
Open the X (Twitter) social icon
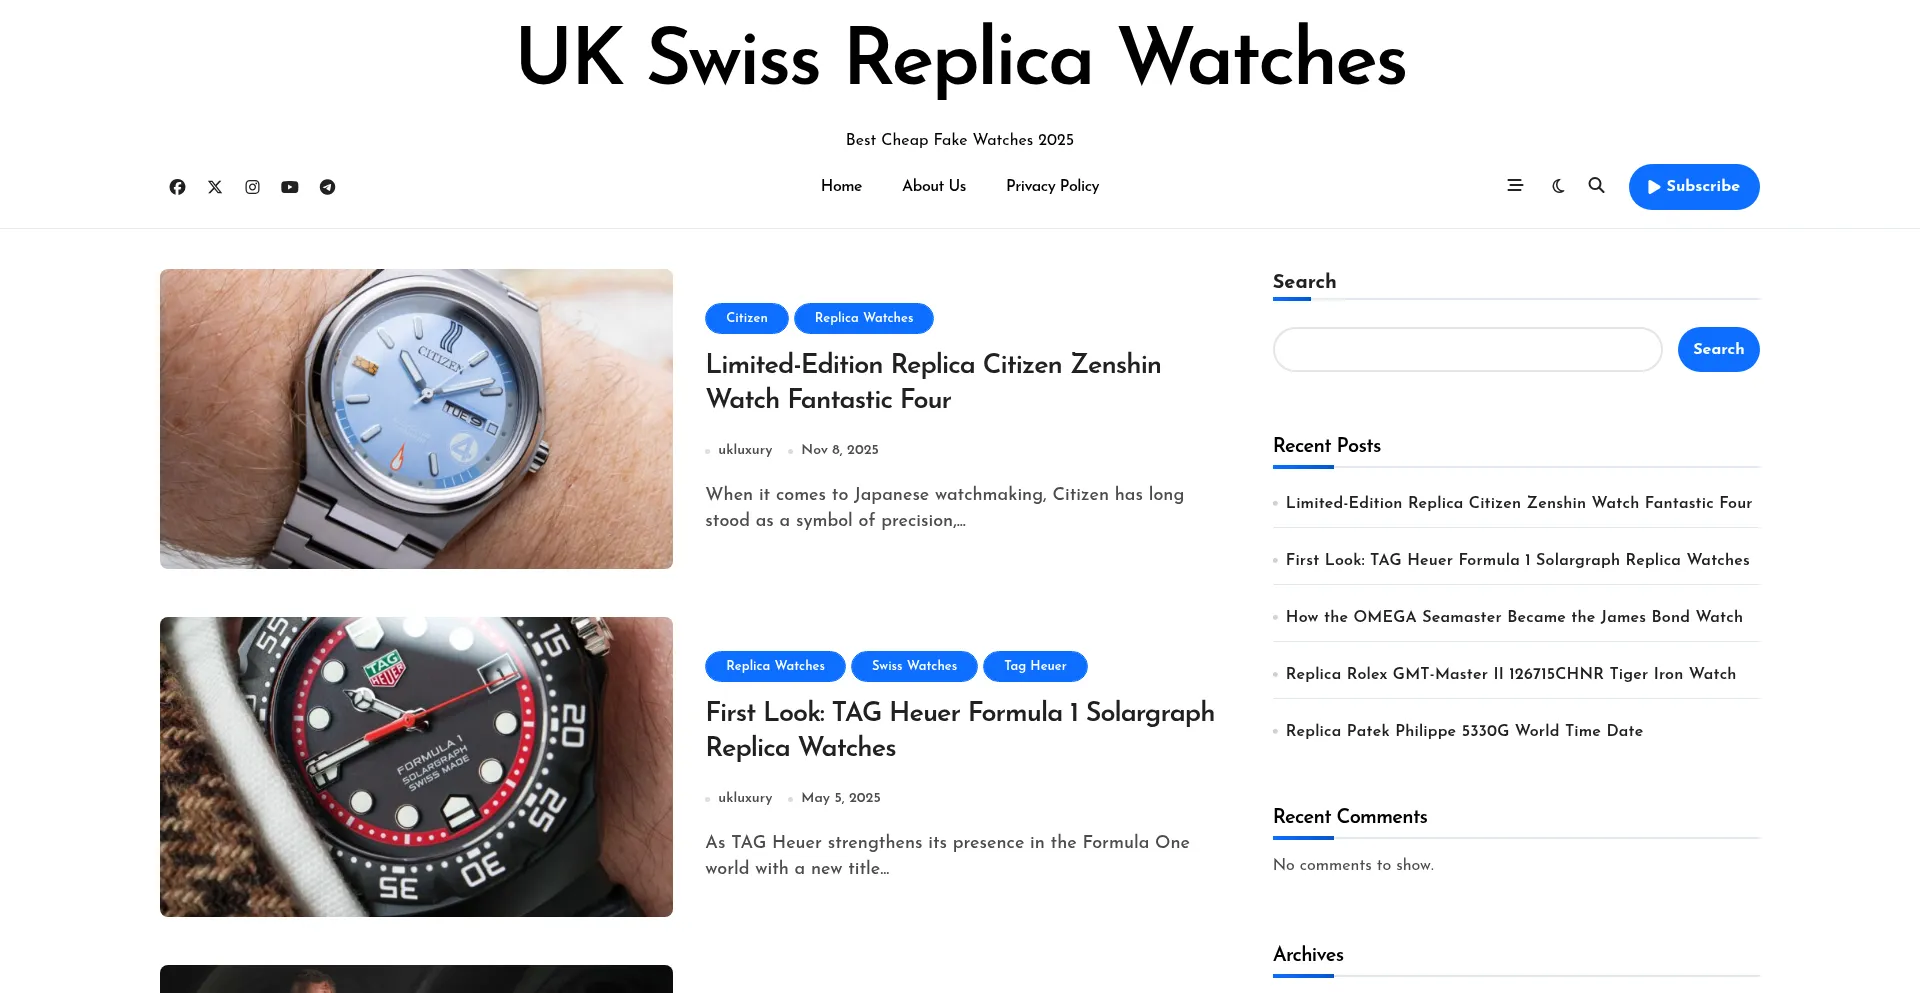point(215,187)
